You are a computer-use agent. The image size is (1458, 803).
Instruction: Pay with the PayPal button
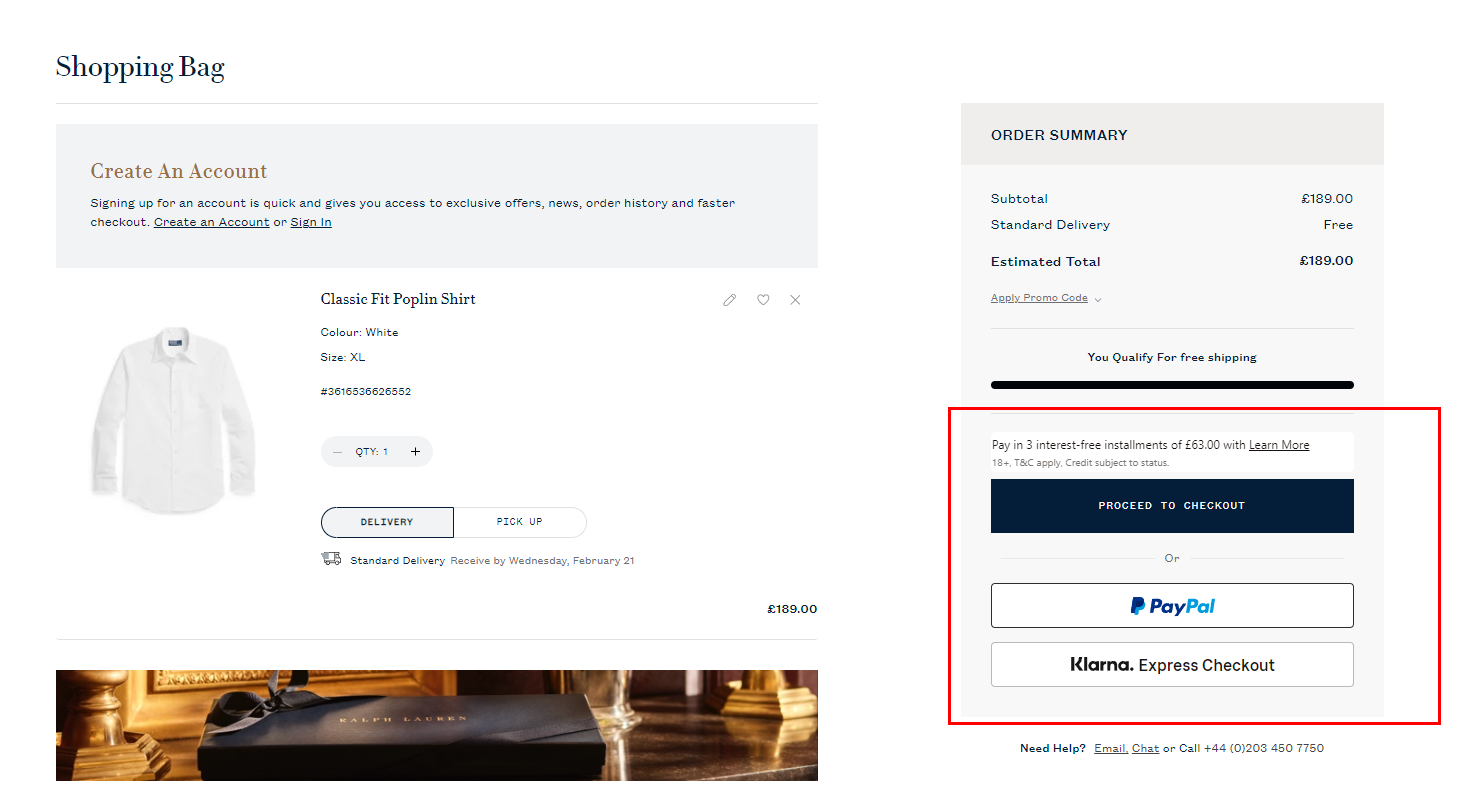click(1172, 606)
